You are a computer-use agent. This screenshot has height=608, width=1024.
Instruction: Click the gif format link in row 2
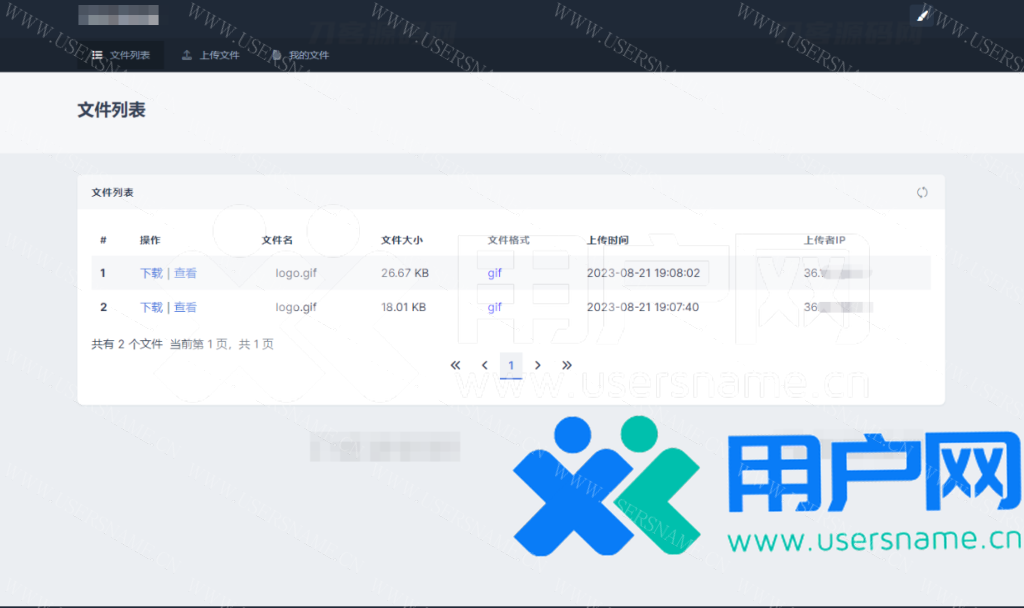coord(495,307)
